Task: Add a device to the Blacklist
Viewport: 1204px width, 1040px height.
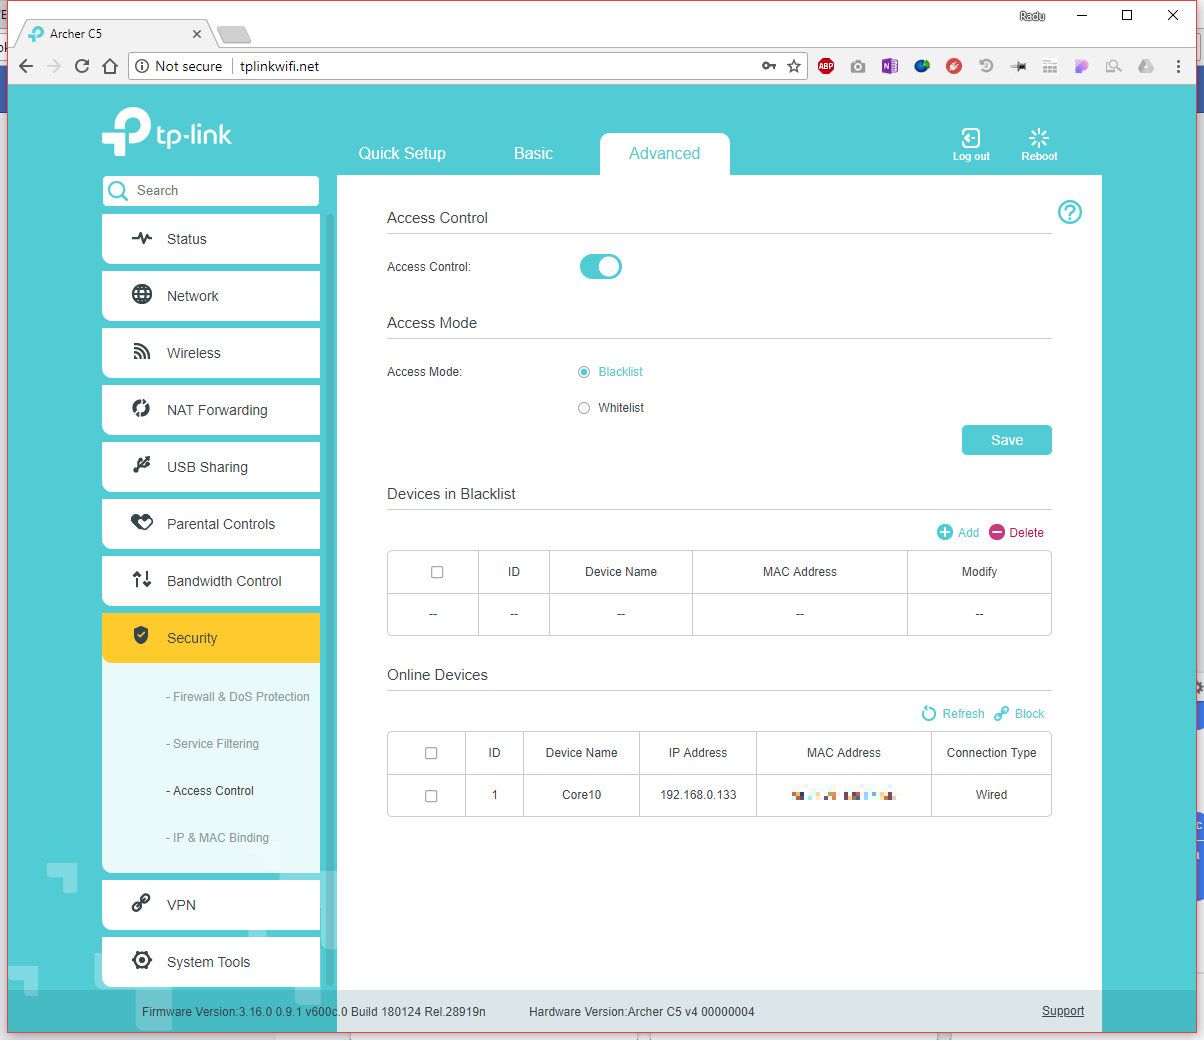Action: coord(945,533)
